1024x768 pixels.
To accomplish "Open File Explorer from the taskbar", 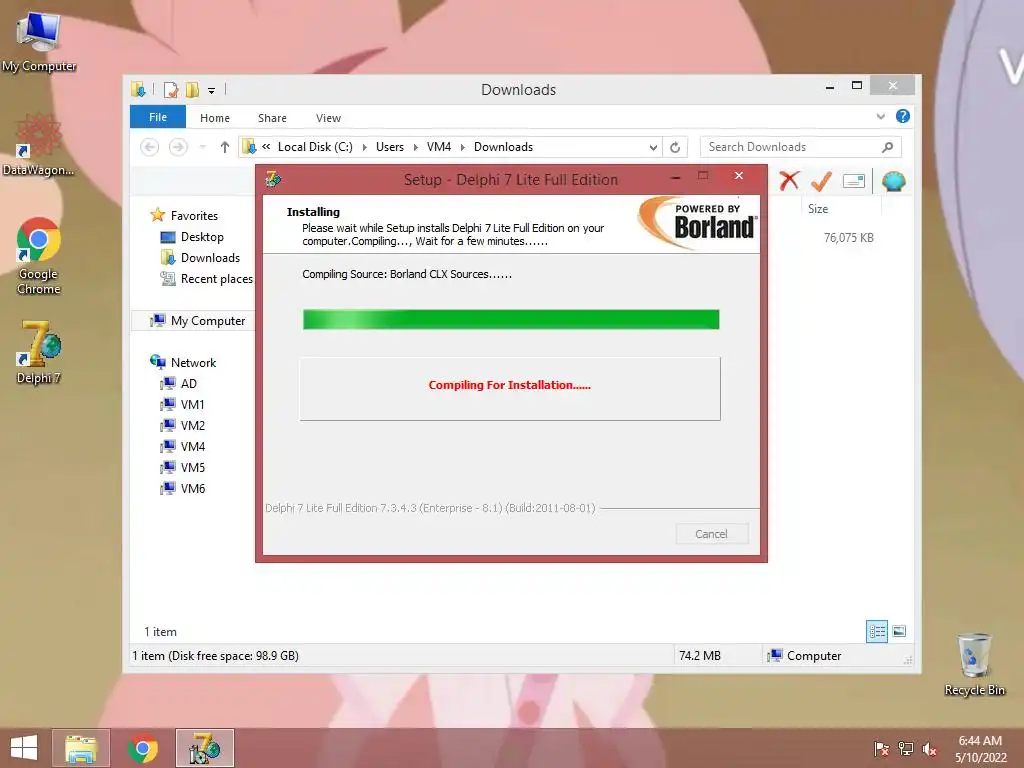I will [81, 748].
